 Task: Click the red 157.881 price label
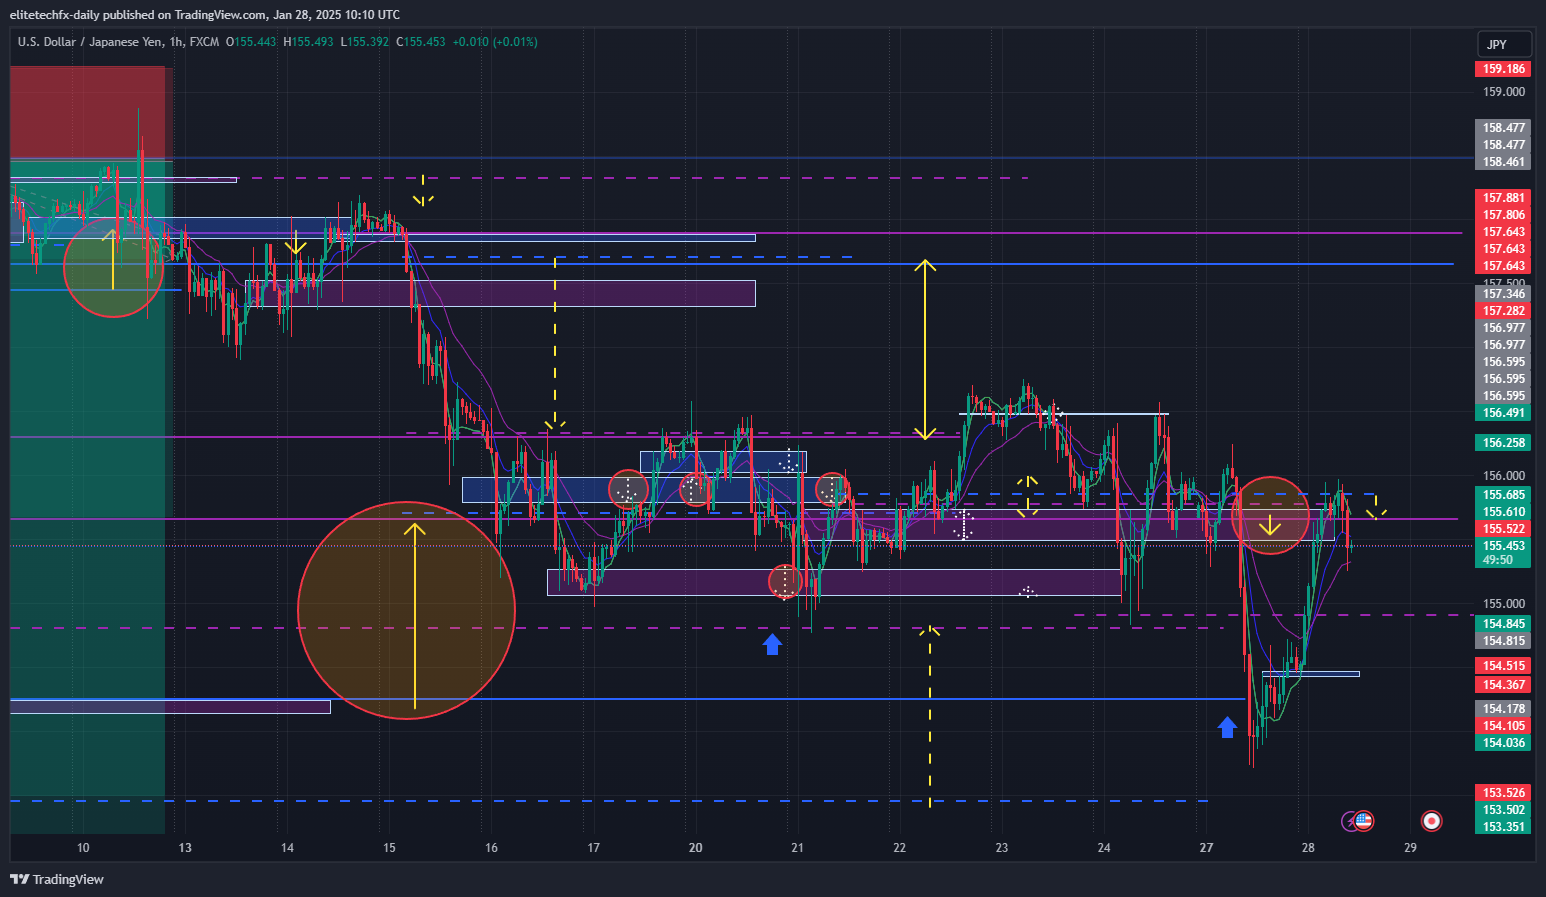coord(1503,198)
